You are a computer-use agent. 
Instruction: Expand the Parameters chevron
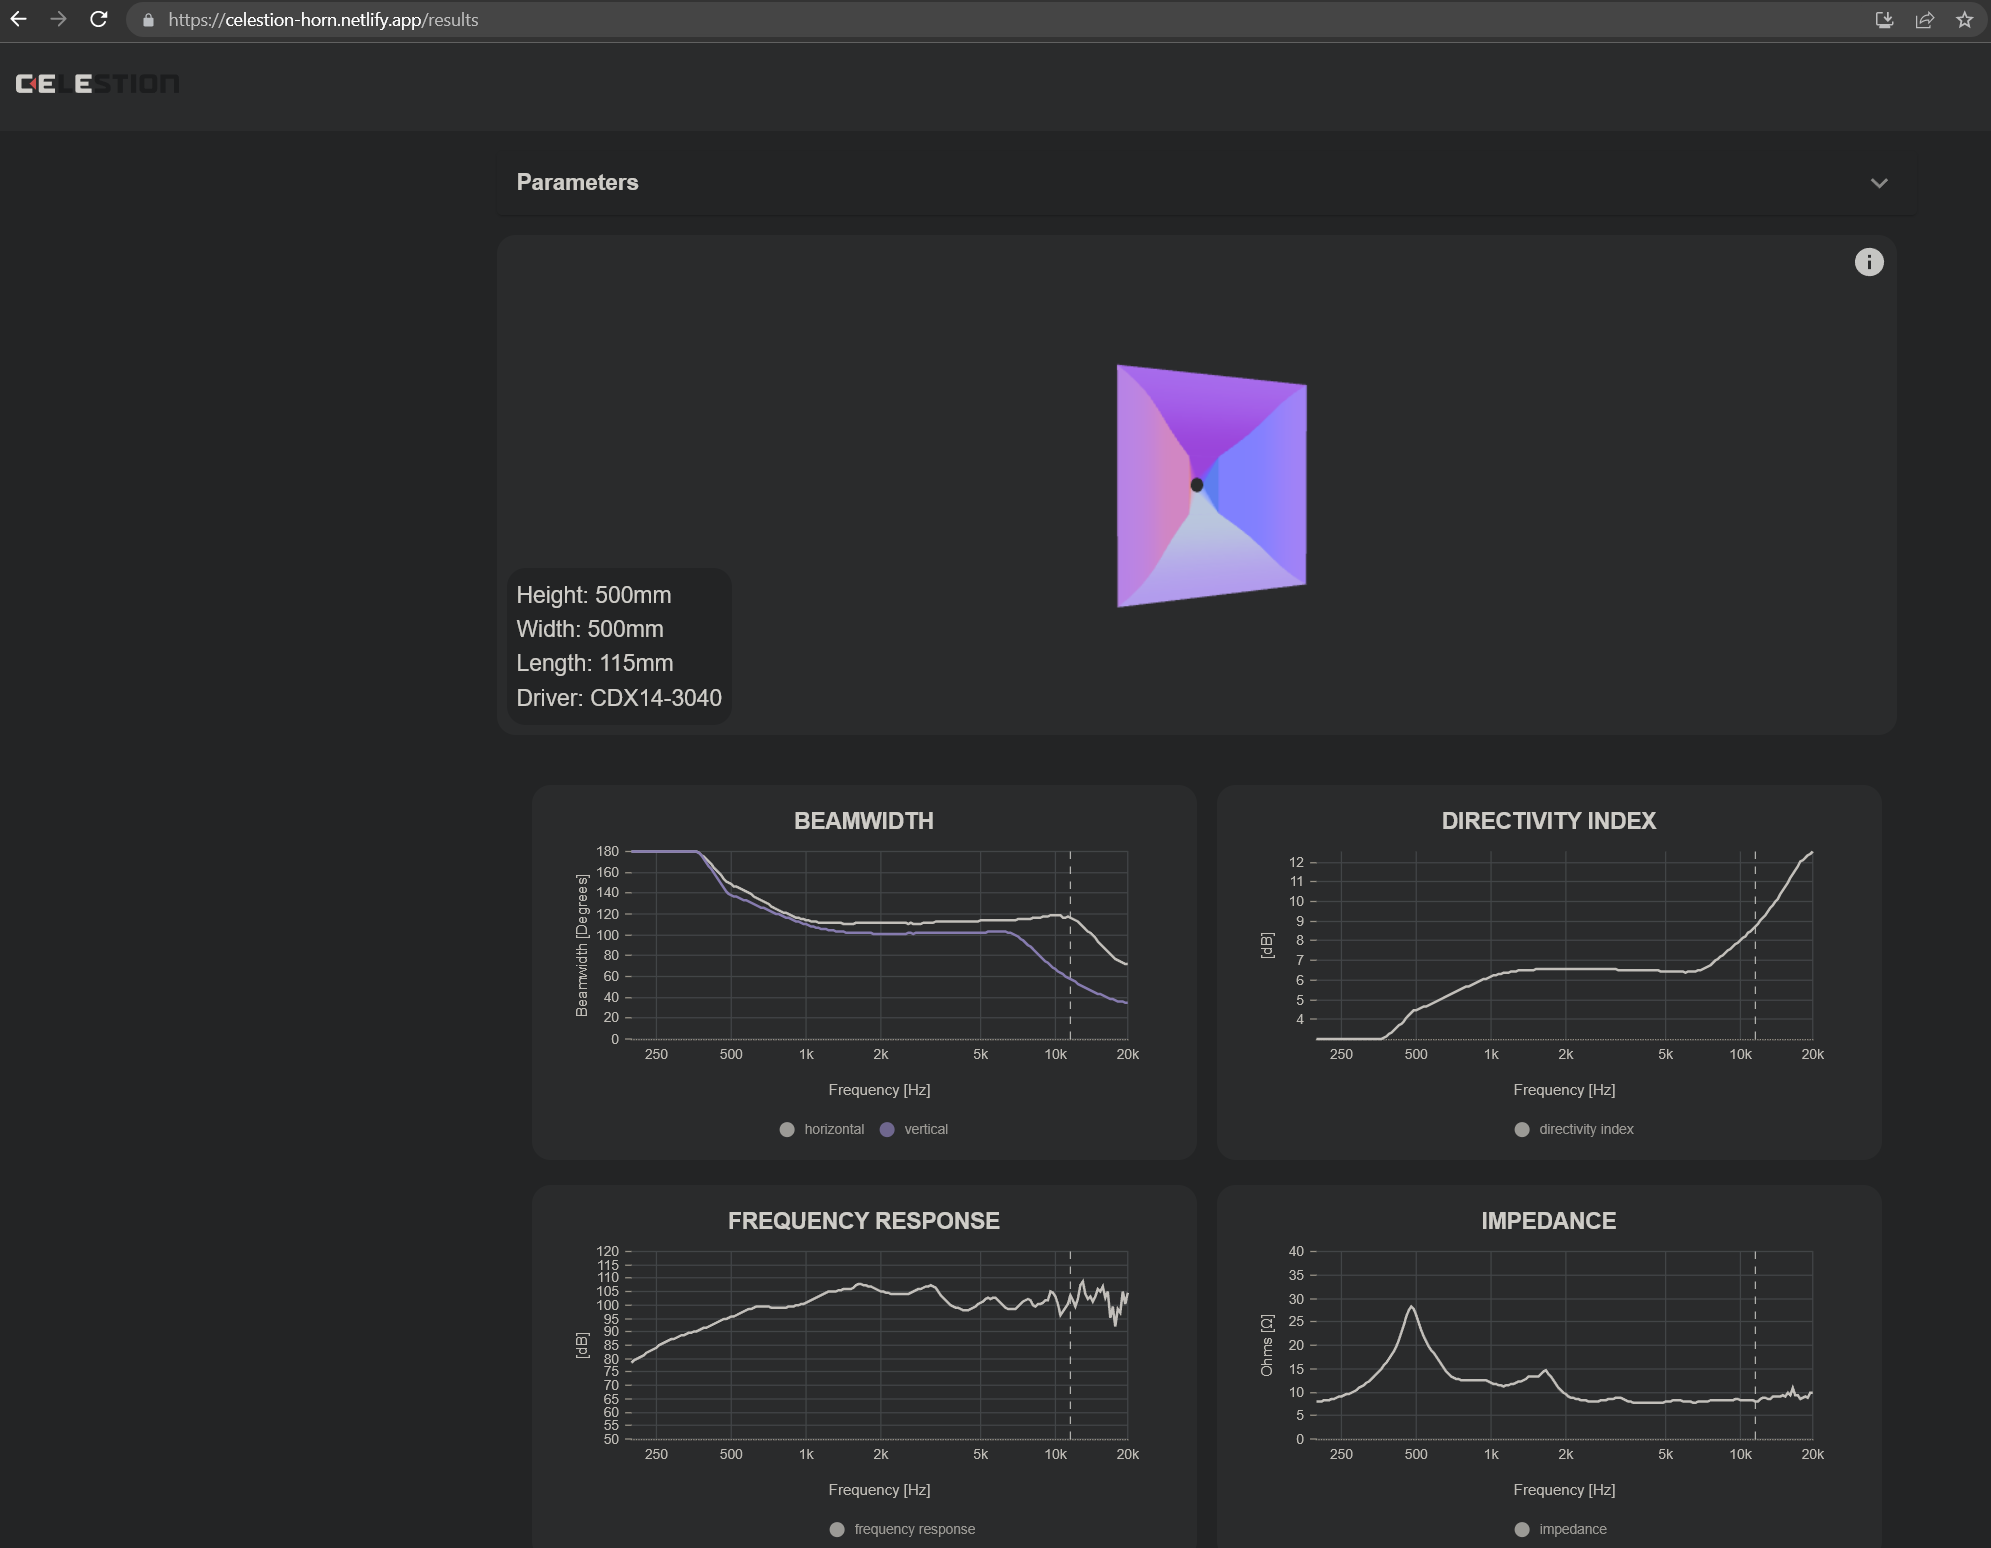pyautogui.click(x=1879, y=183)
